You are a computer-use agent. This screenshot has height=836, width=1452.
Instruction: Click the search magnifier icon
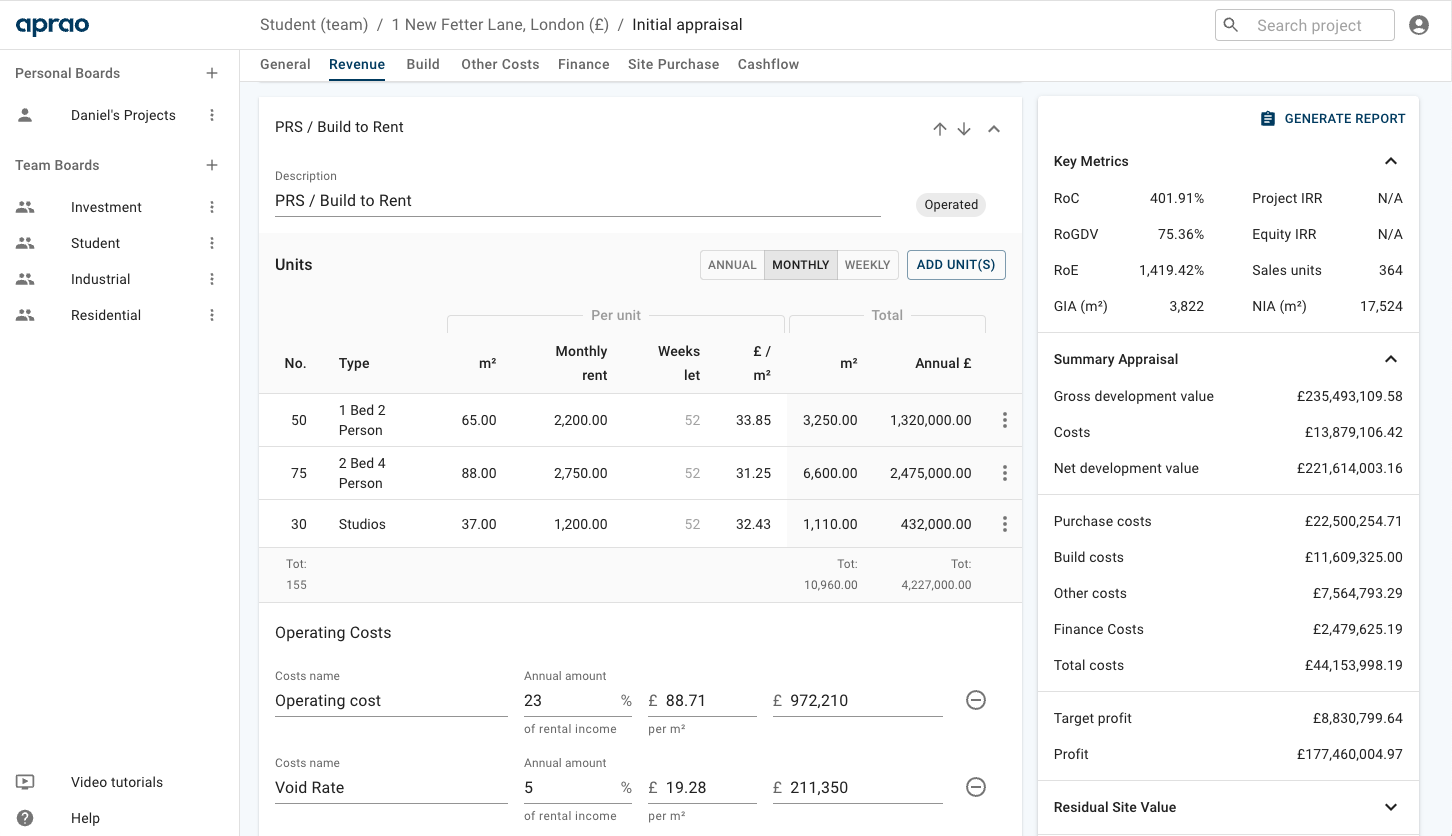[1231, 25]
